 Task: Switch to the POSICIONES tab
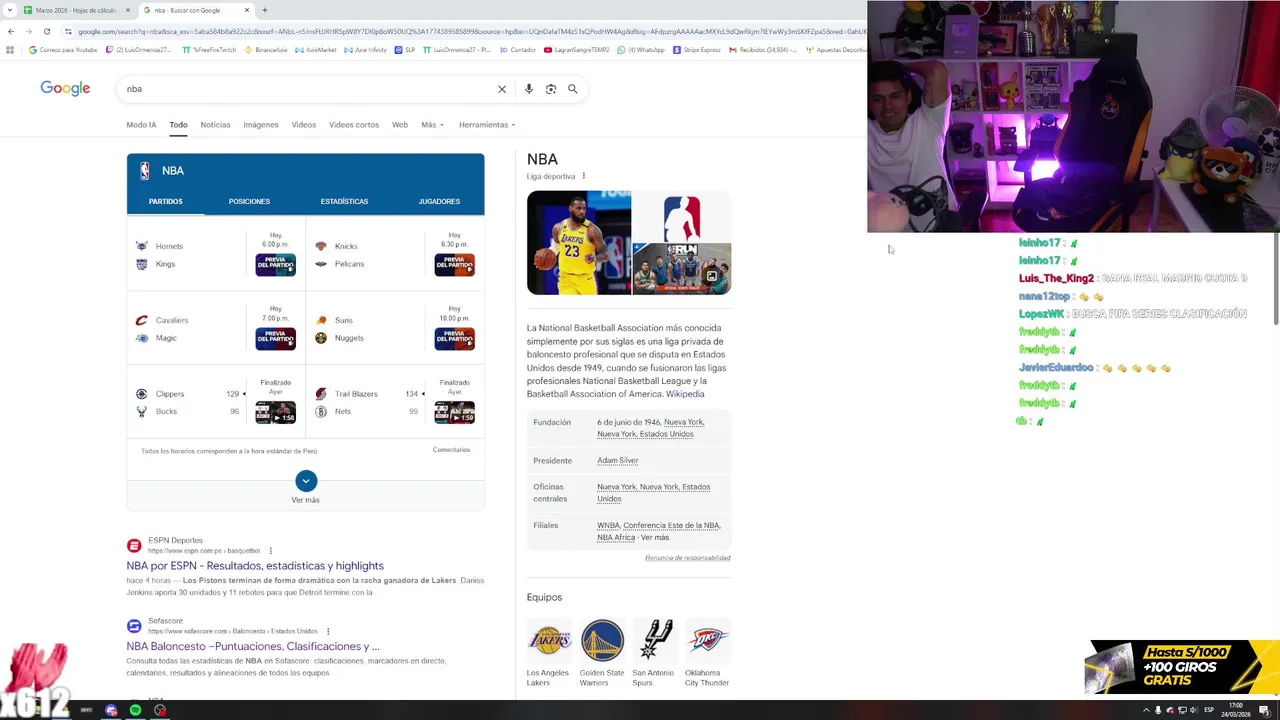[x=249, y=201]
